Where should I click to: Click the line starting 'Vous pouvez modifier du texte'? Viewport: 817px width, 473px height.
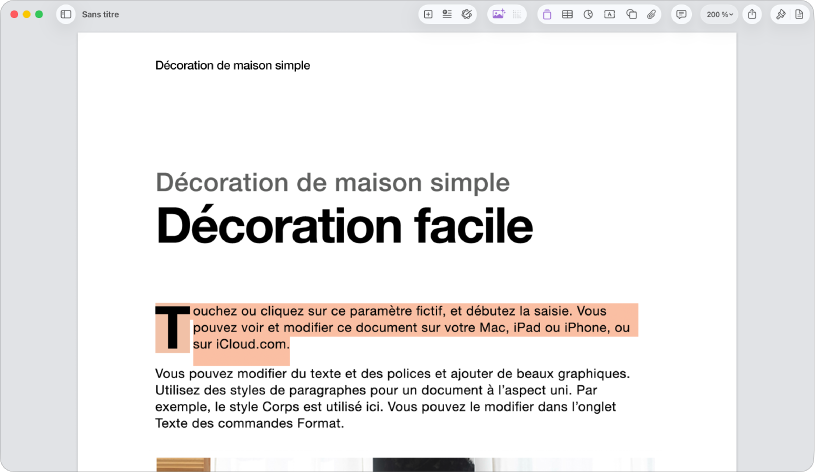pos(392,374)
